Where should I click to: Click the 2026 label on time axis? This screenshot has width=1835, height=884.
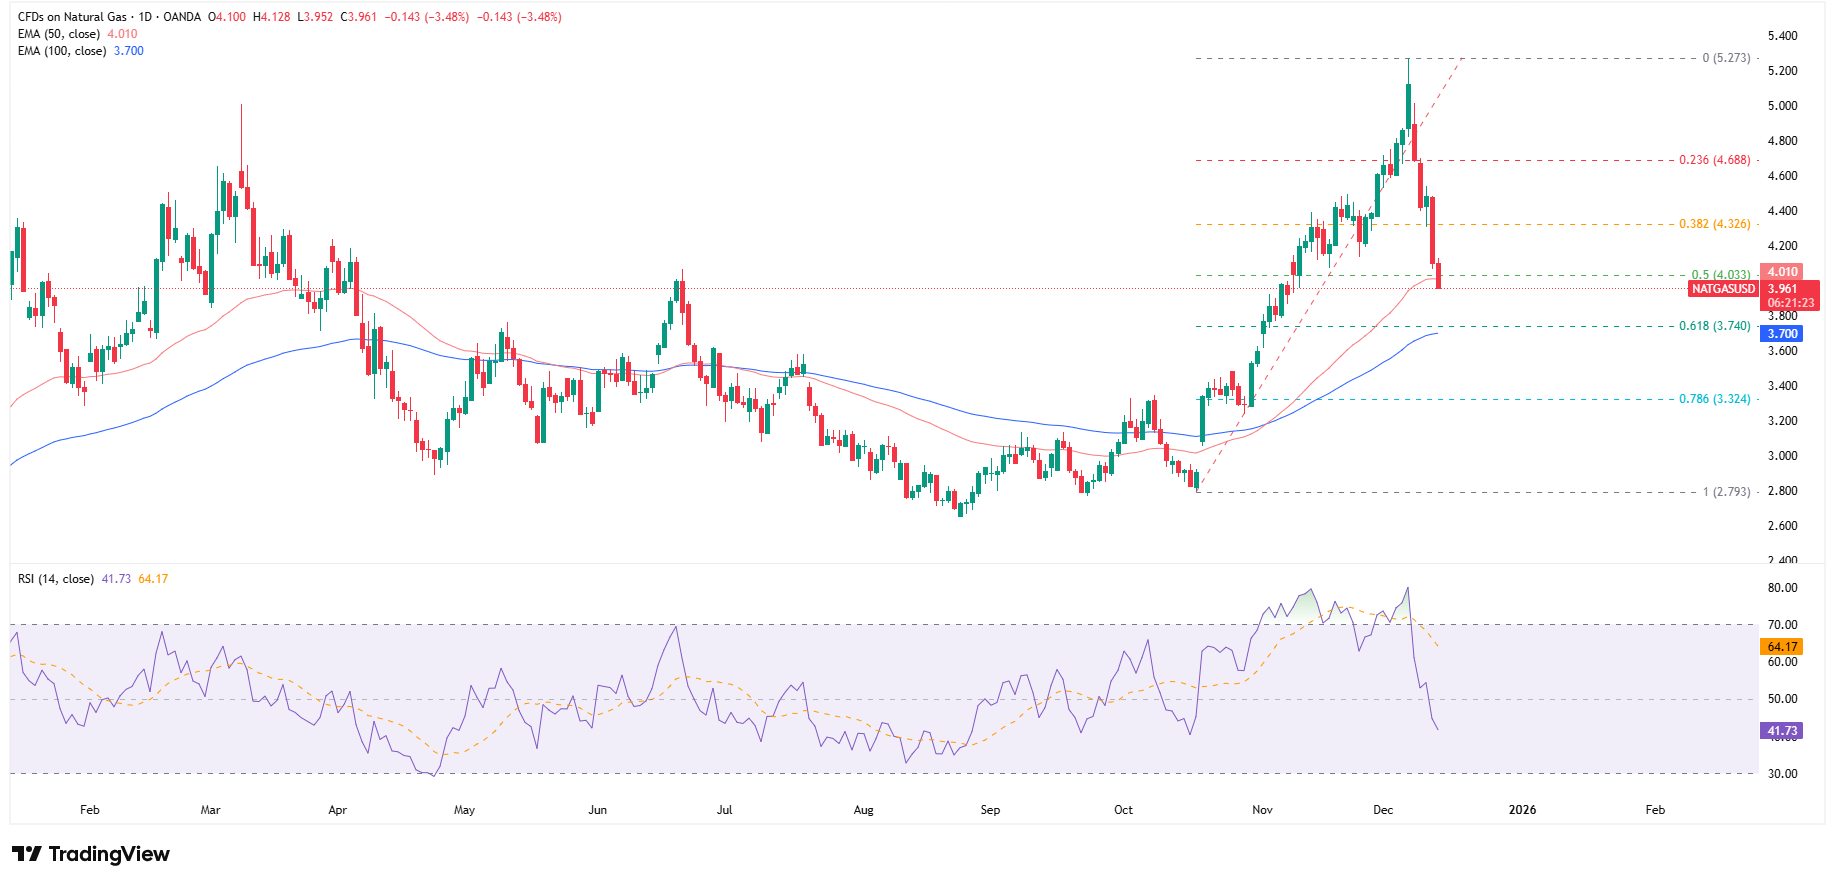(1522, 810)
